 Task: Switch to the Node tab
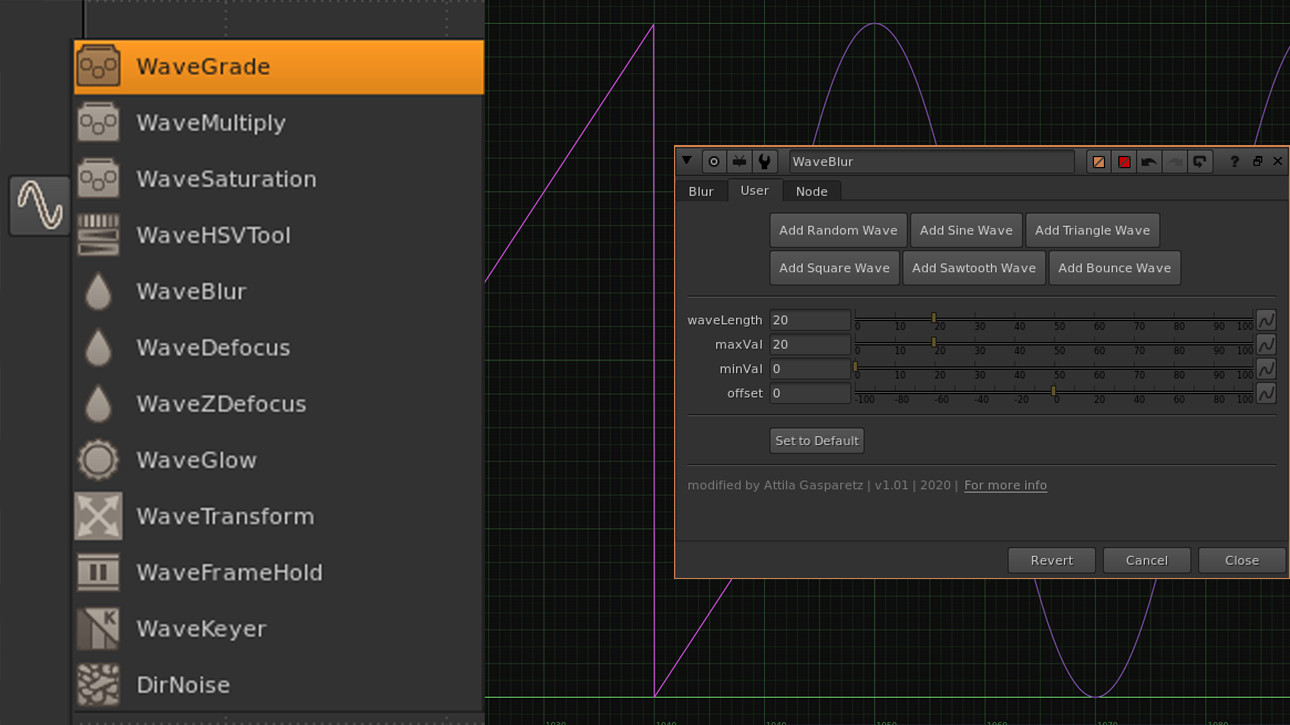812,191
